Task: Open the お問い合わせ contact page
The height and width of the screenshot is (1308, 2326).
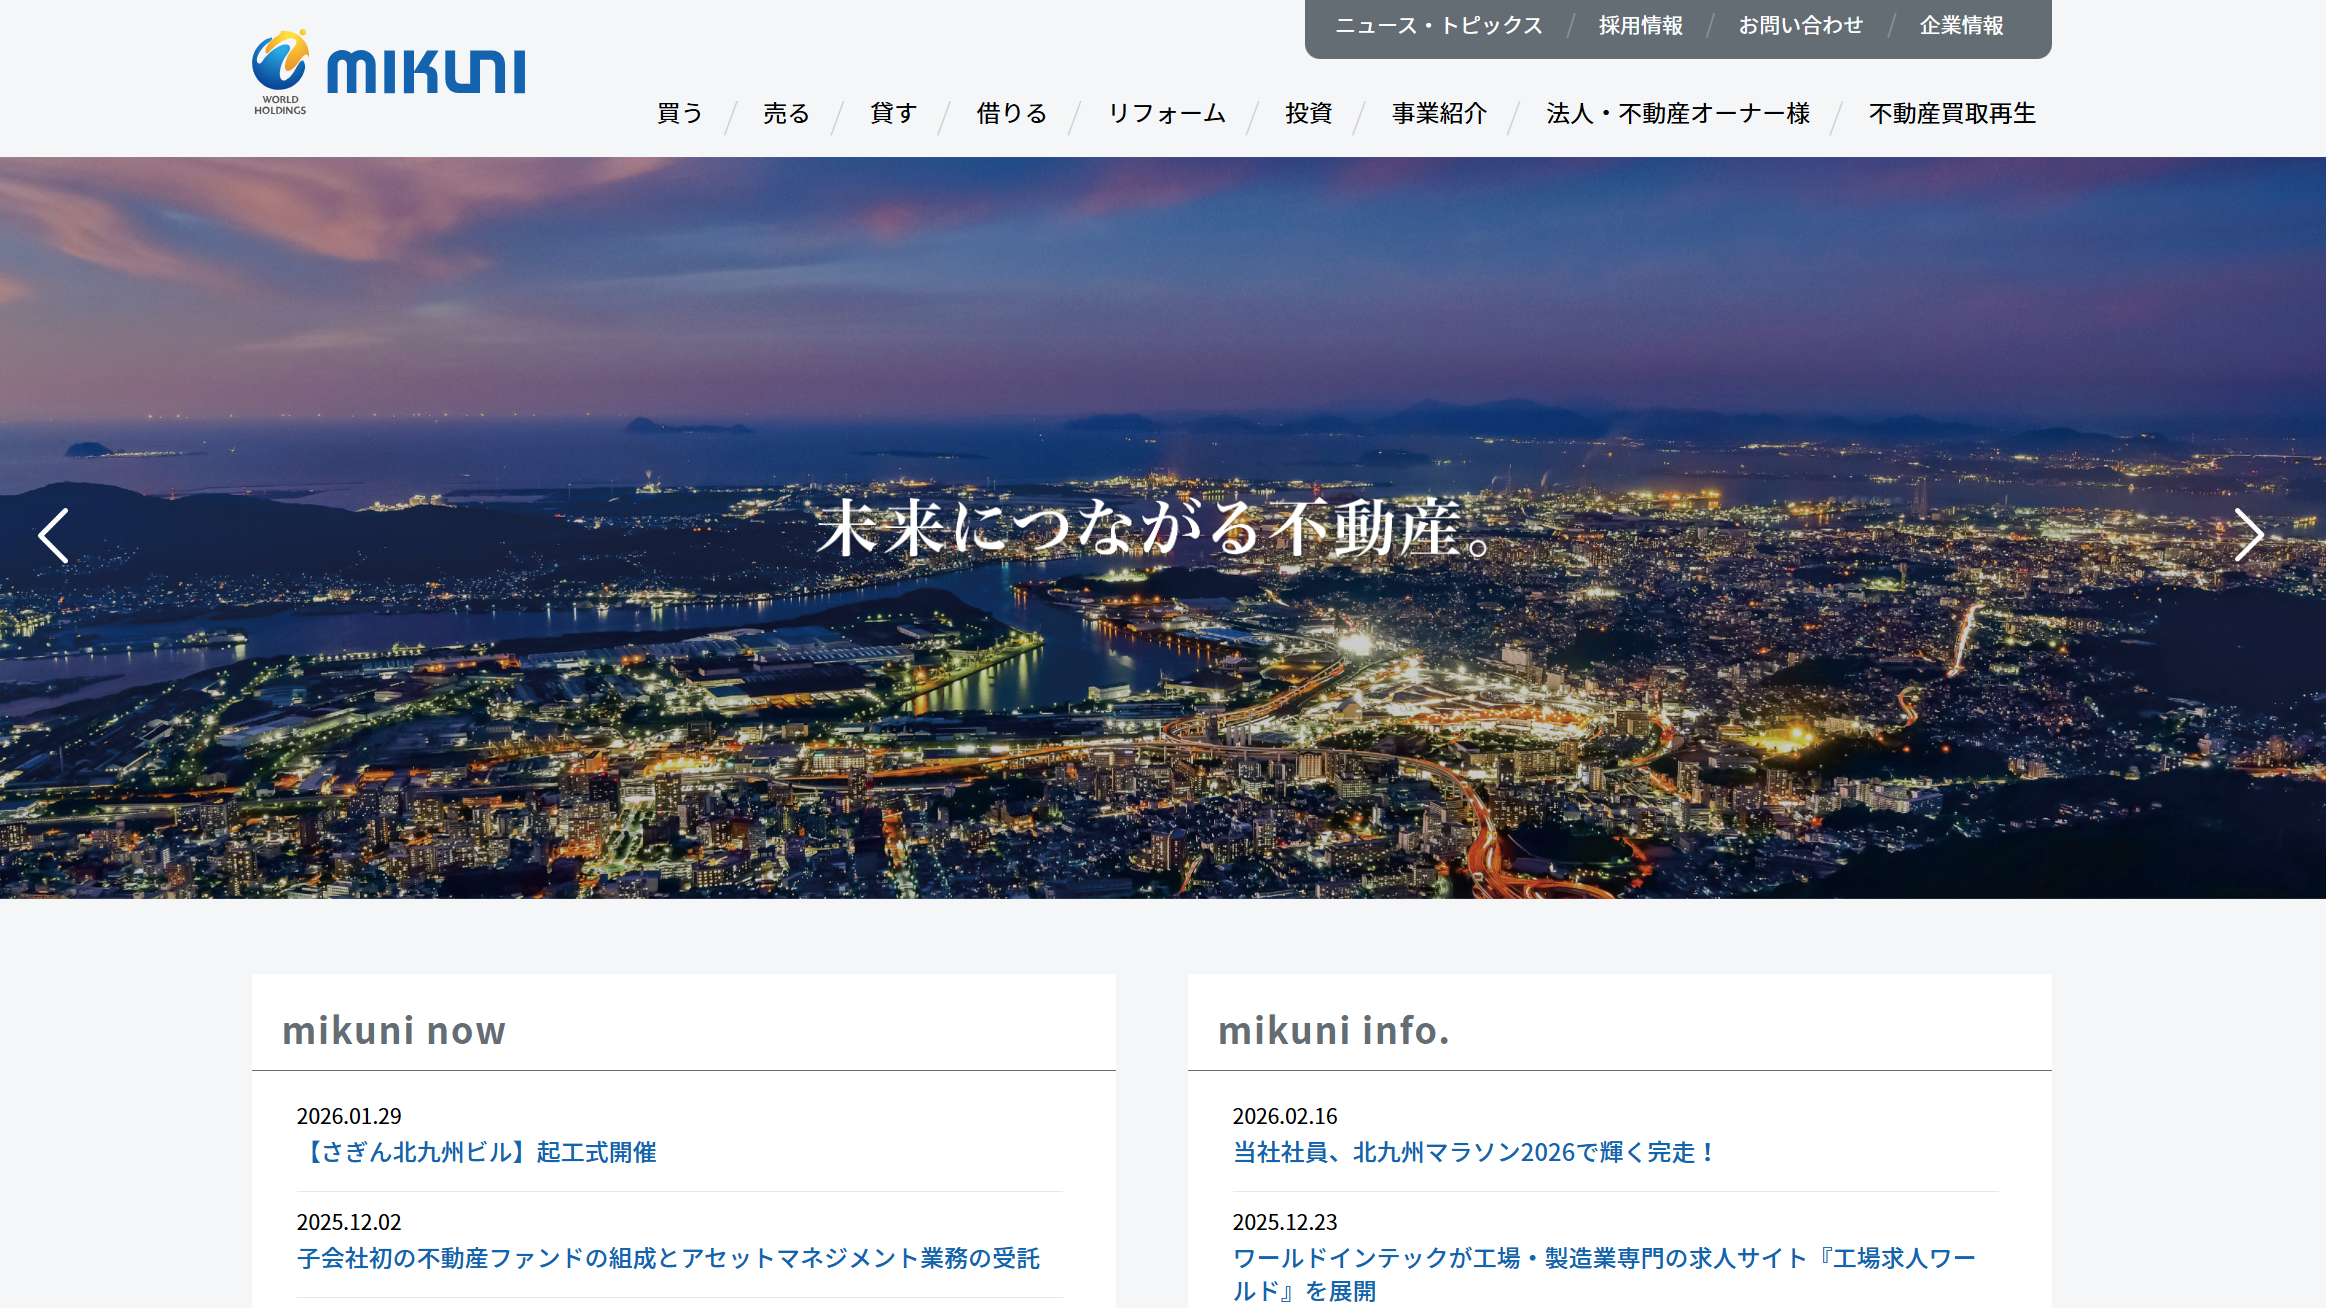Action: point(1802,25)
